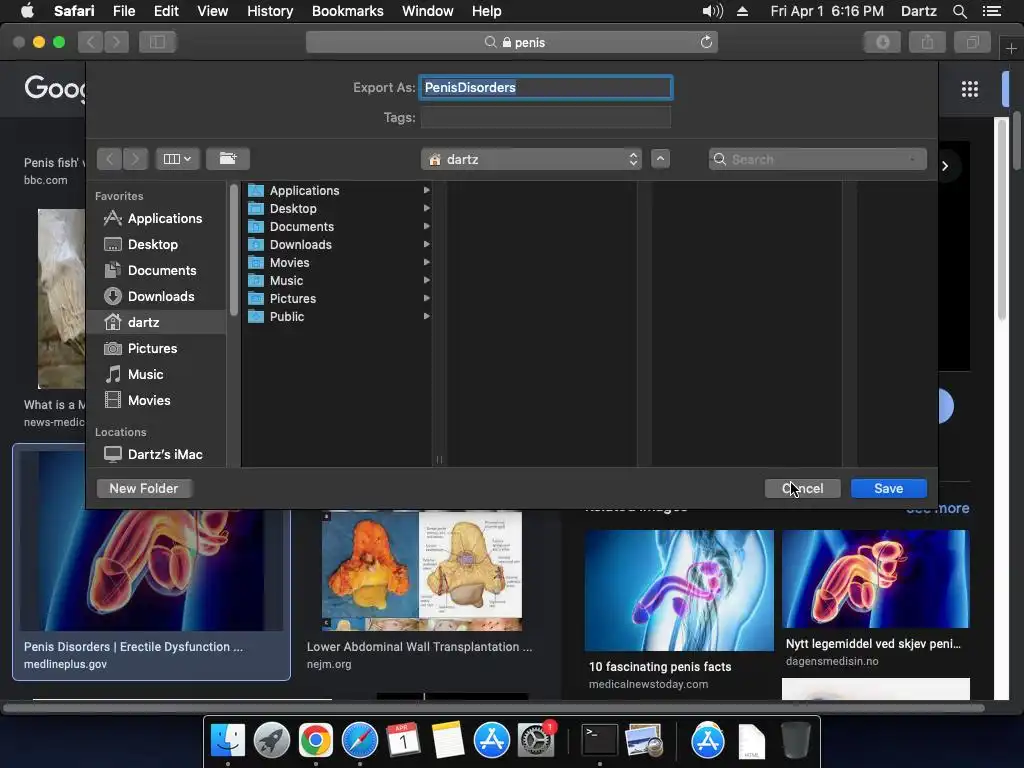Select Movies in Favorites sidebar
Screen dimensions: 1024x768
pos(157,400)
